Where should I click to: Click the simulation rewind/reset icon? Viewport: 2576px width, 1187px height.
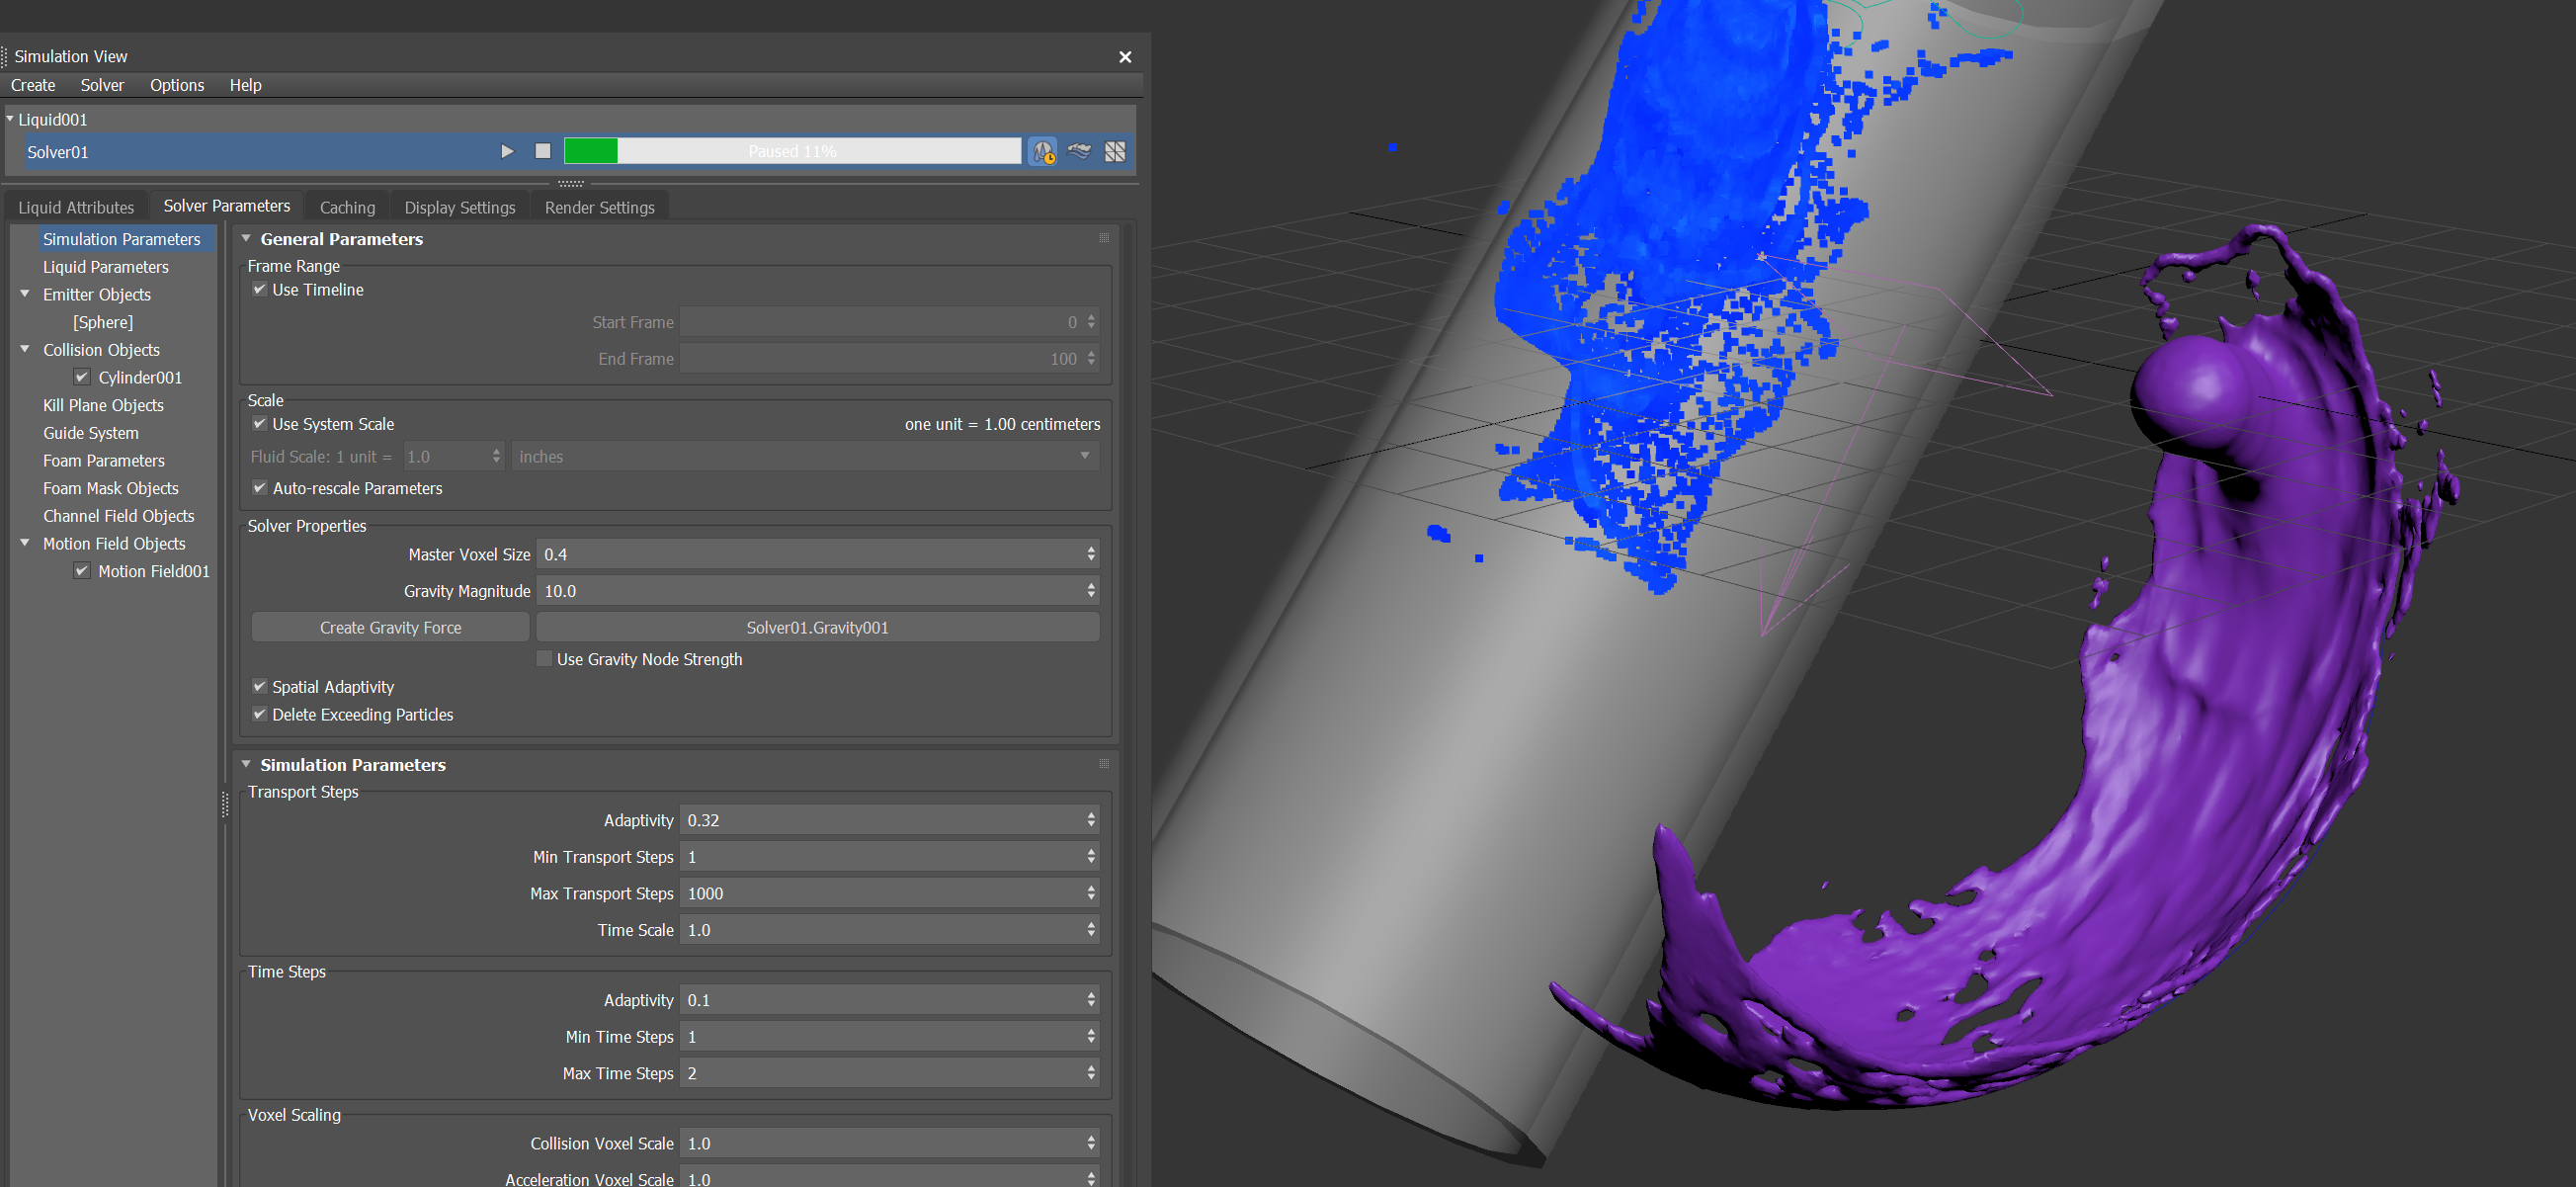click(x=542, y=151)
